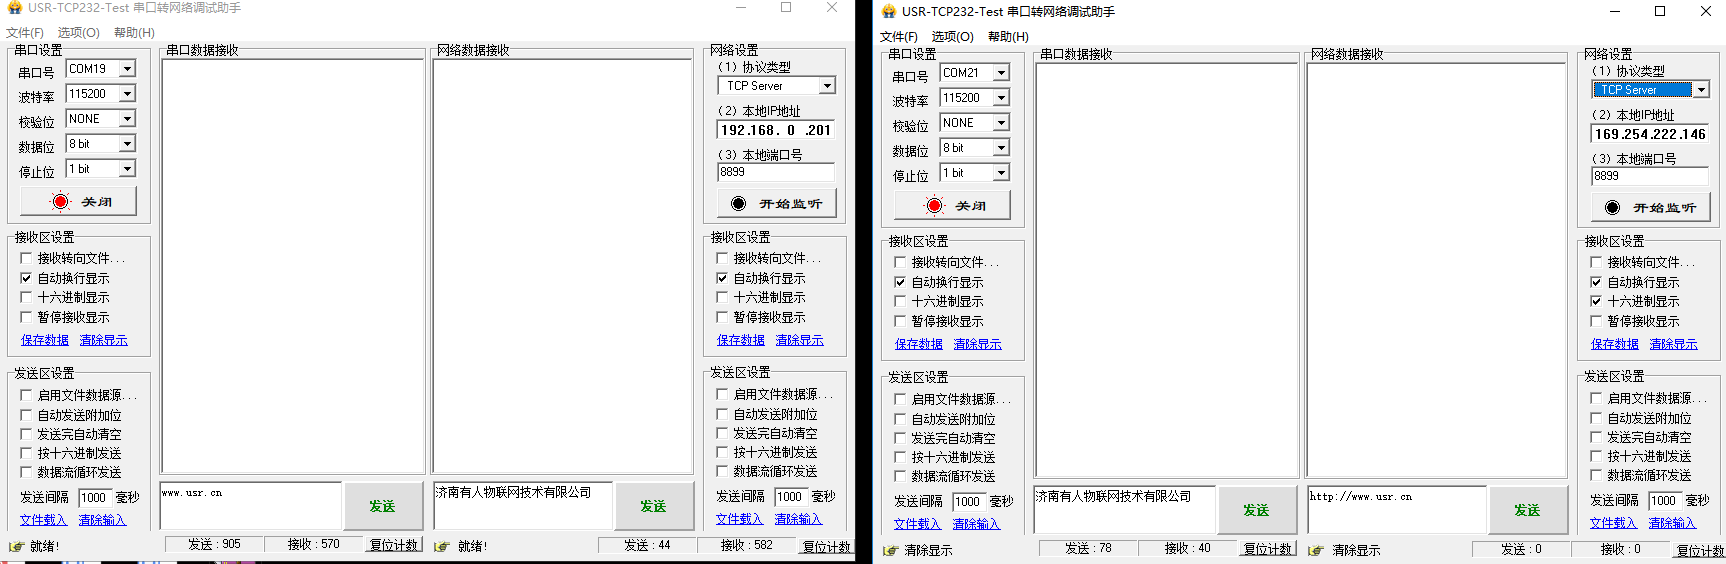
Task: Send the serial message 济南有人物联网技术有限公司 in right window
Action: pos(1256,510)
